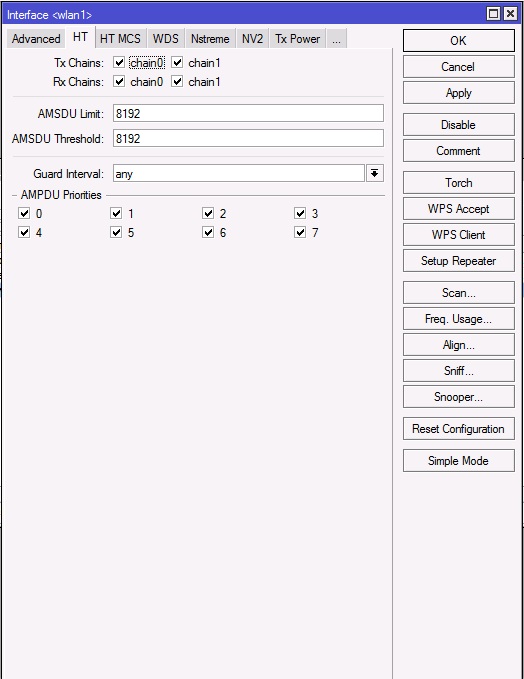Disable the wlan1 interface

(x=459, y=125)
